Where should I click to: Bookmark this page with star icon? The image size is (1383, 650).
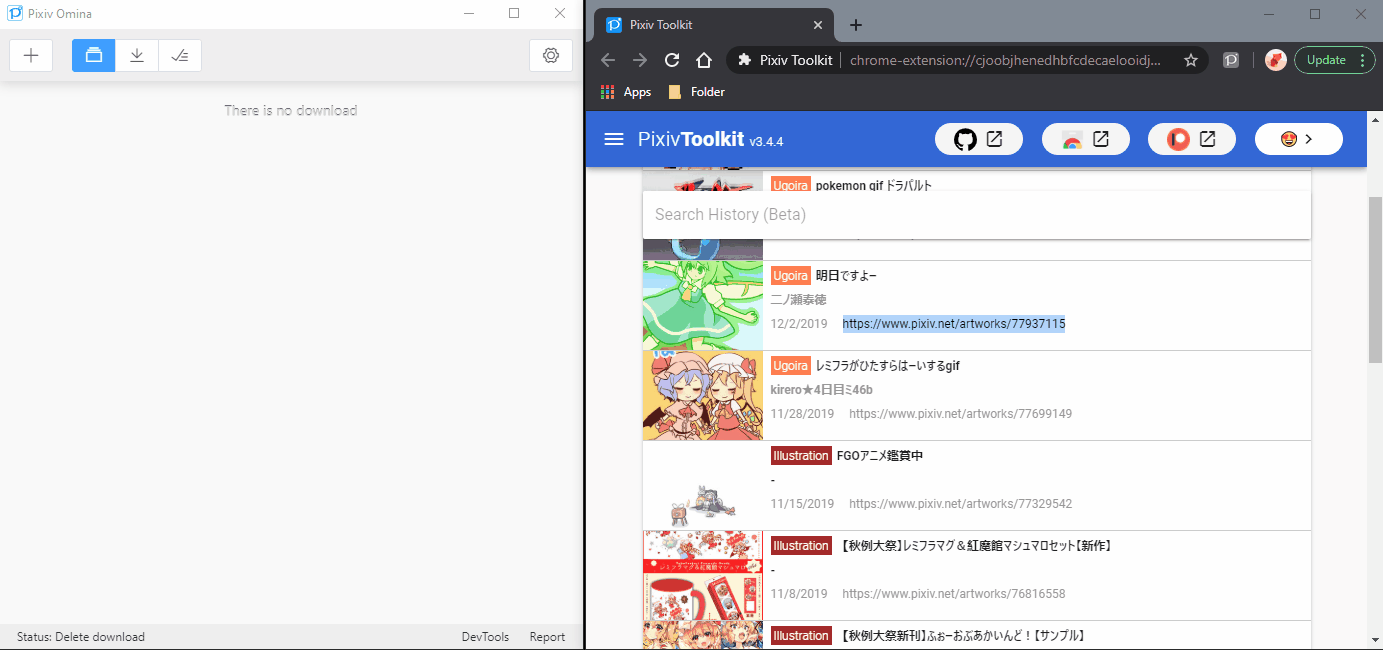click(1191, 60)
